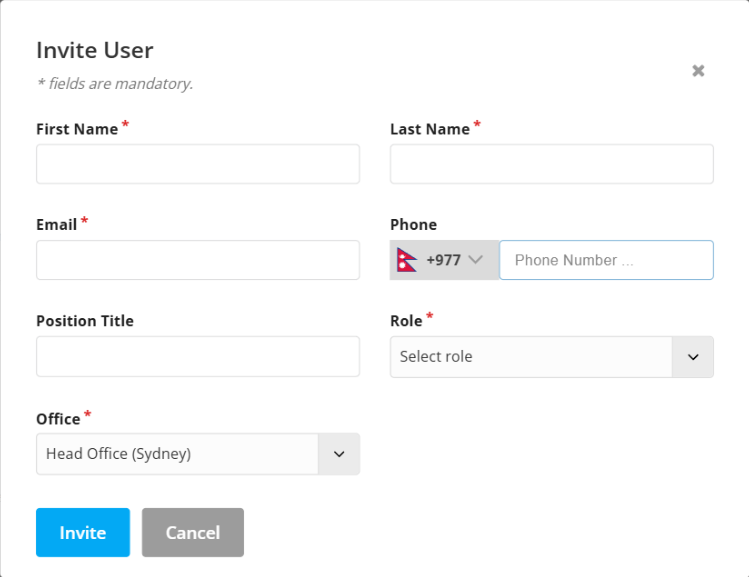Viewport: 749px width, 577px height.
Task: Click the Email field label
Action: (x=57, y=224)
